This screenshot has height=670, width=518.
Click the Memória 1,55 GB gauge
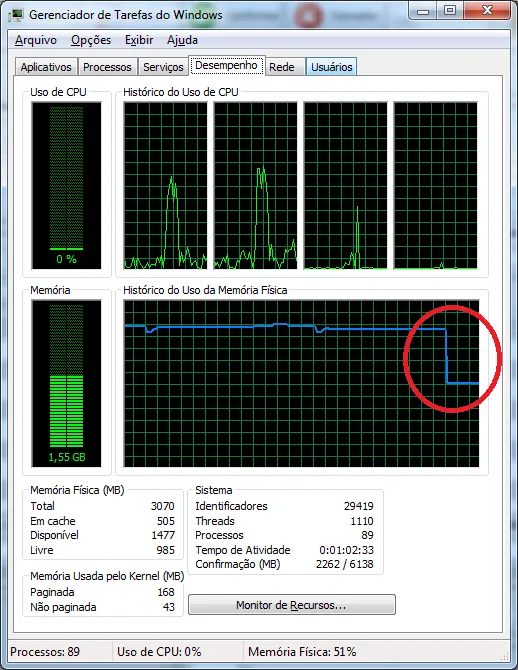tap(67, 383)
